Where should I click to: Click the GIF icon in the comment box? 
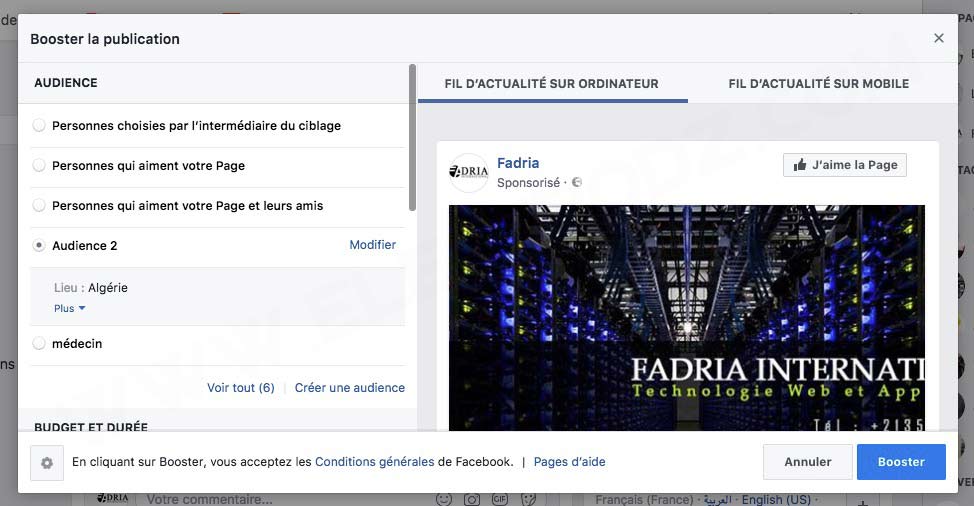tap(500, 499)
